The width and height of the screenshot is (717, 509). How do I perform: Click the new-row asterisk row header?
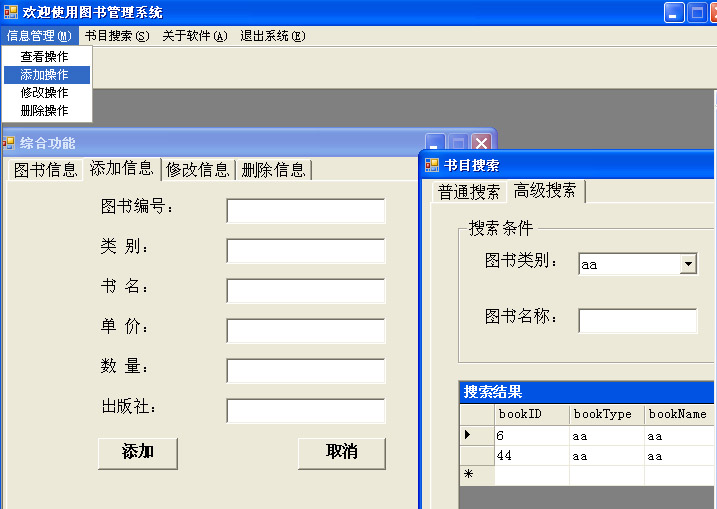click(x=477, y=475)
